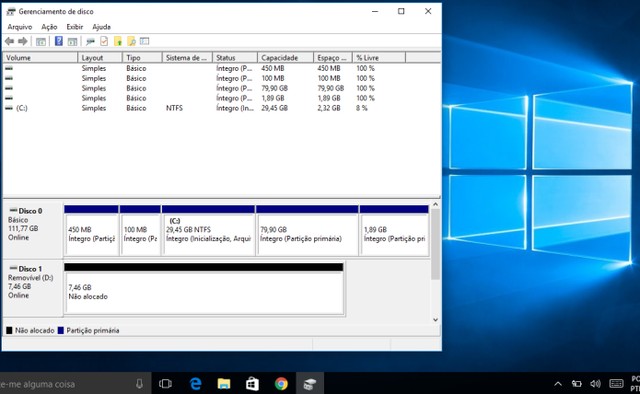Click the Disco 1 removable disk label
This screenshot has height=394, width=640.
(x=33, y=289)
